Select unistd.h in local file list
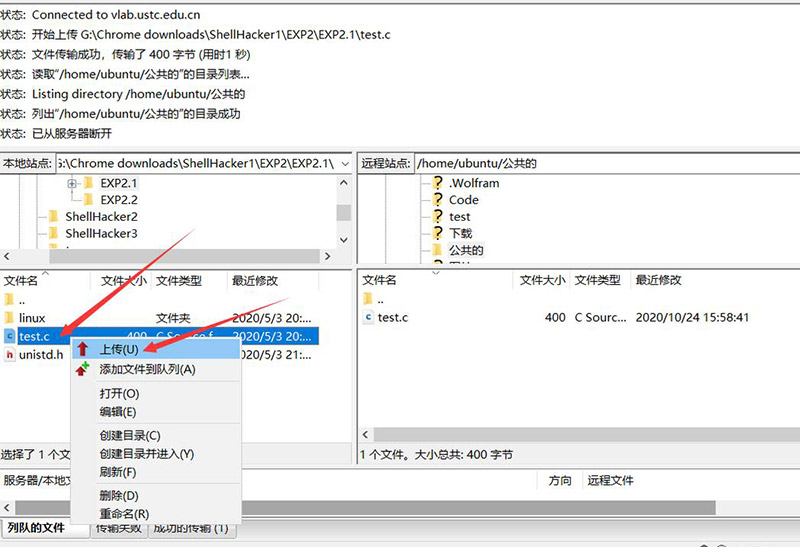Image resolution: width=800 pixels, height=547 pixels. [41, 355]
